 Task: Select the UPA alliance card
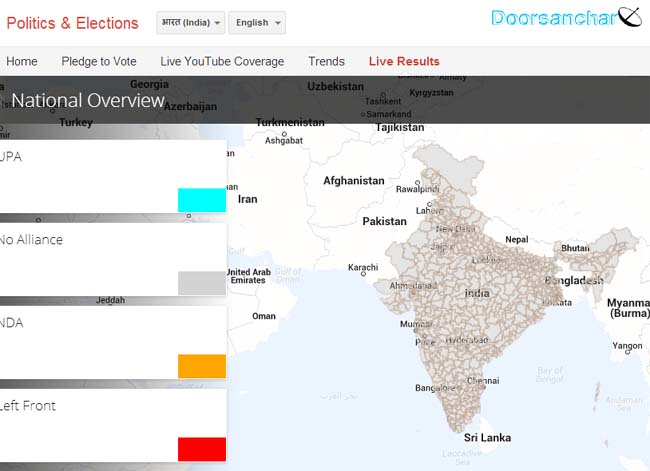point(113,177)
